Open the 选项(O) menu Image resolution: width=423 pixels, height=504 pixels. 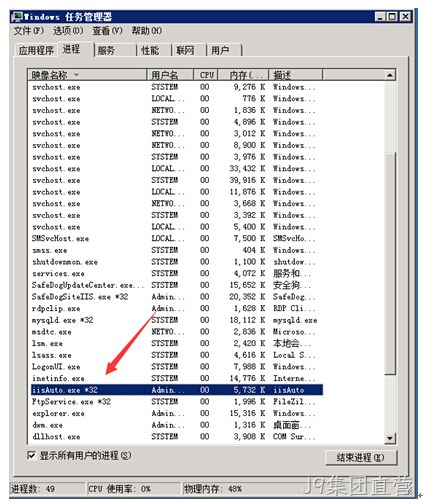(x=68, y=31)
